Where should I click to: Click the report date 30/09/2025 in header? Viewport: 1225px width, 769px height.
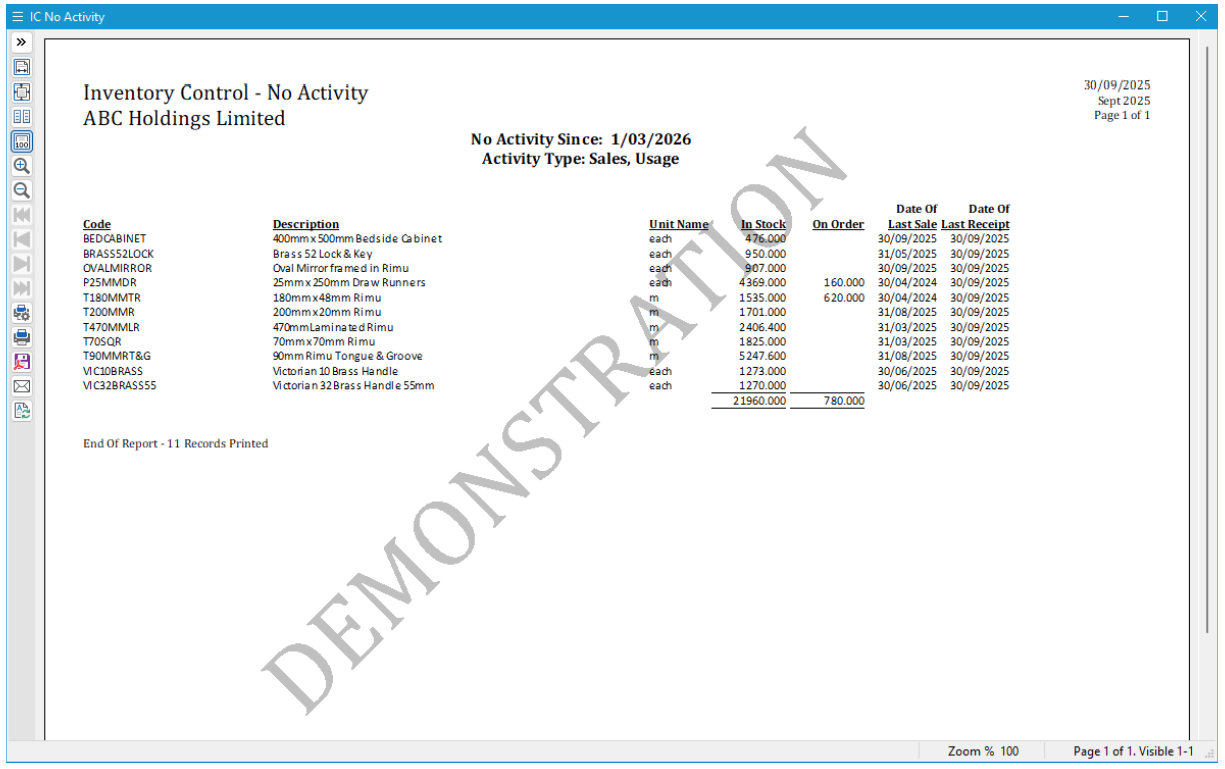(1117, 85)
